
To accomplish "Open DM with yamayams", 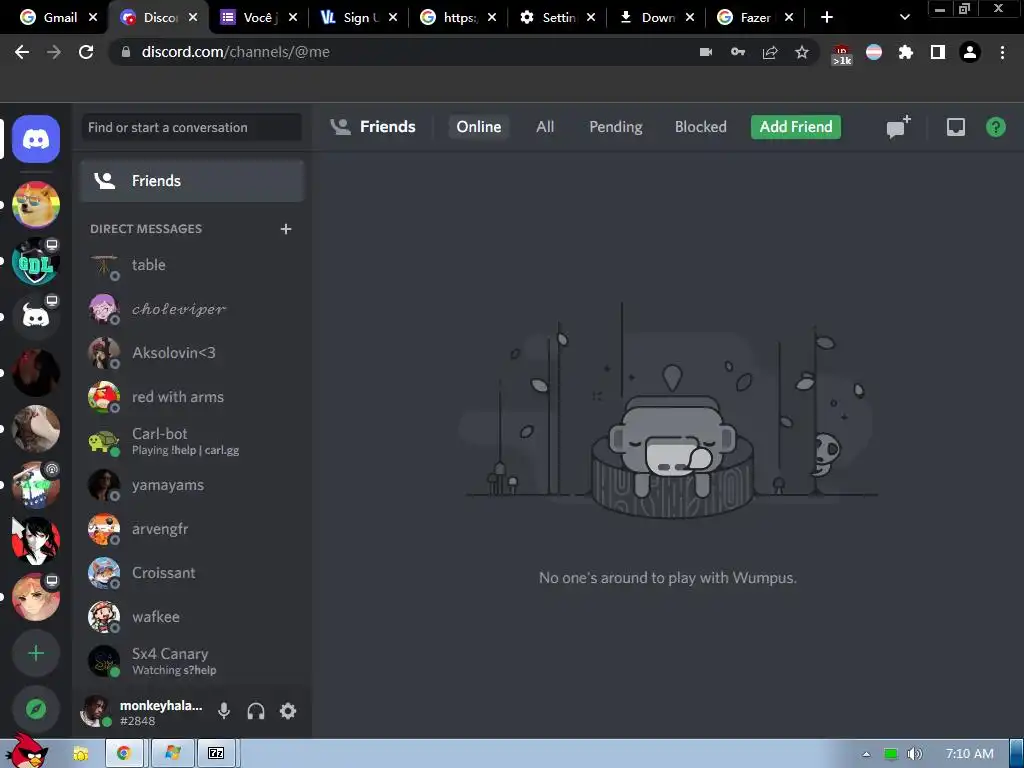I will (193, 485).
